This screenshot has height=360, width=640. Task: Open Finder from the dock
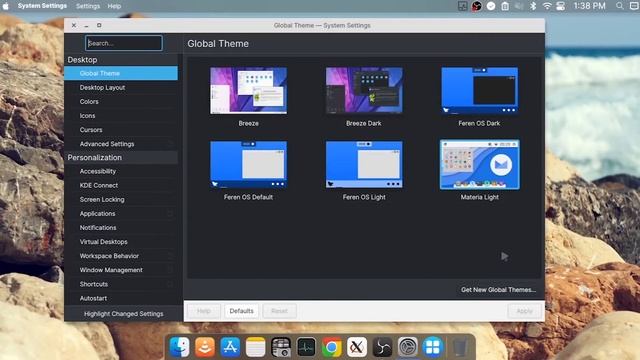tap(180, 347)
